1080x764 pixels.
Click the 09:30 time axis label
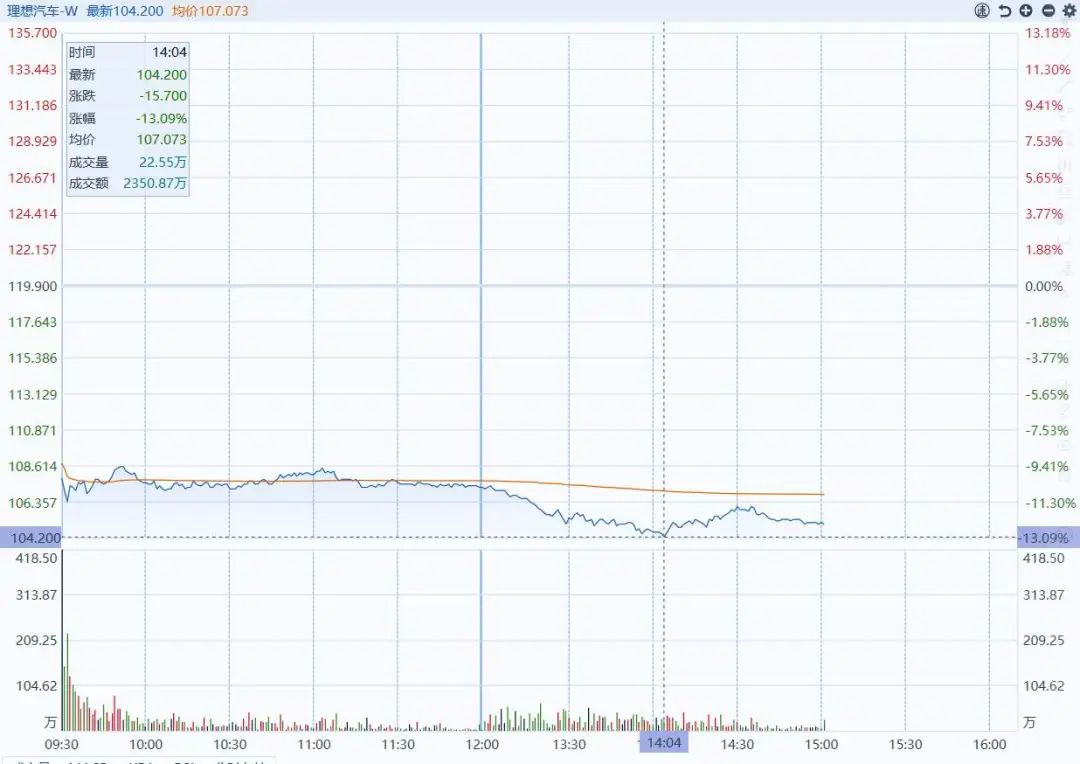coord(61,744)
